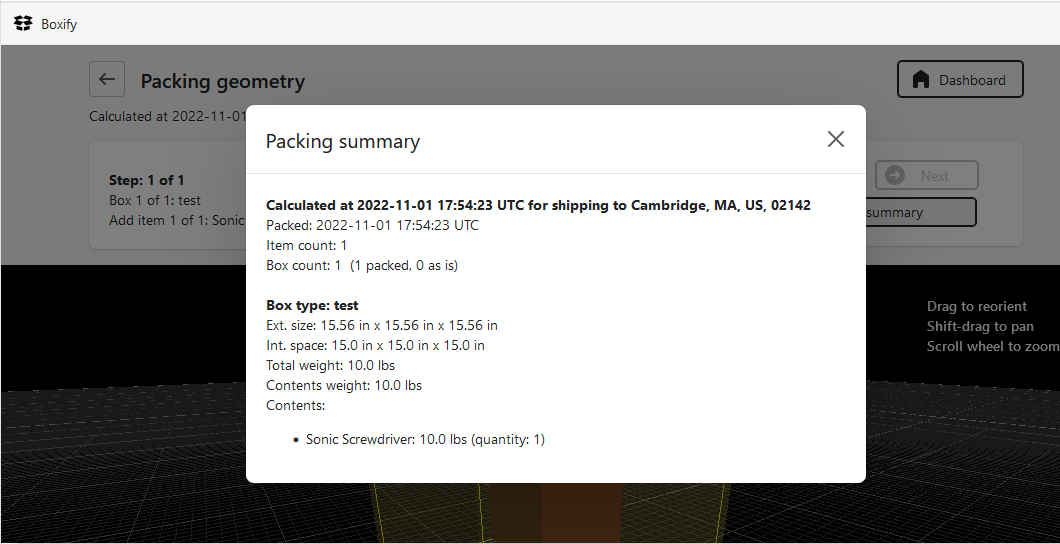
Task: Close the Packing summary dialog
Action: tap(836, 139)
